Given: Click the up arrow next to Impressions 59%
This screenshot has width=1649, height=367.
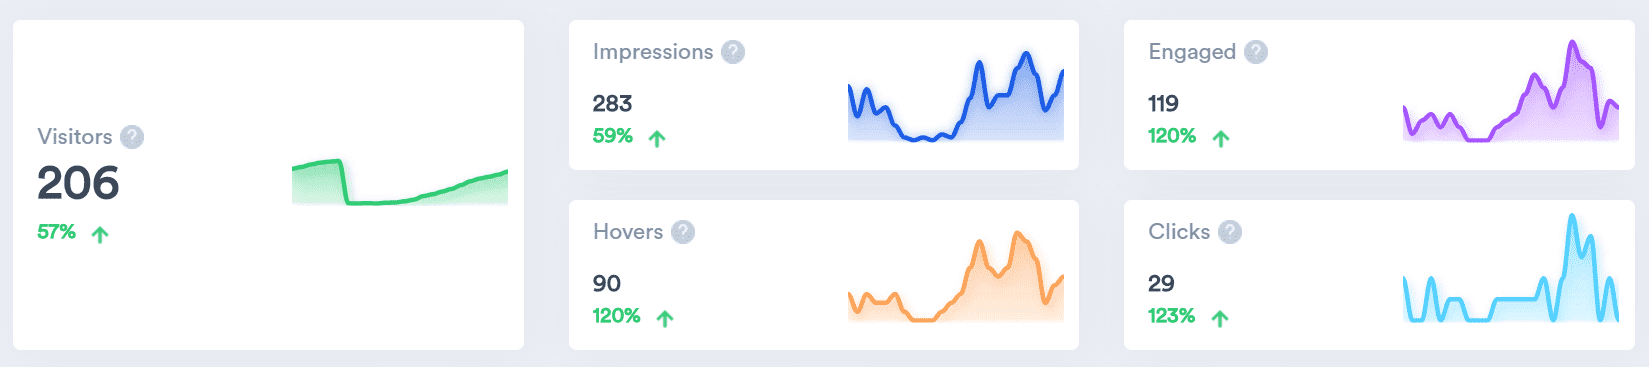Looking at the screenshot, I should click(x=657, y=139).
